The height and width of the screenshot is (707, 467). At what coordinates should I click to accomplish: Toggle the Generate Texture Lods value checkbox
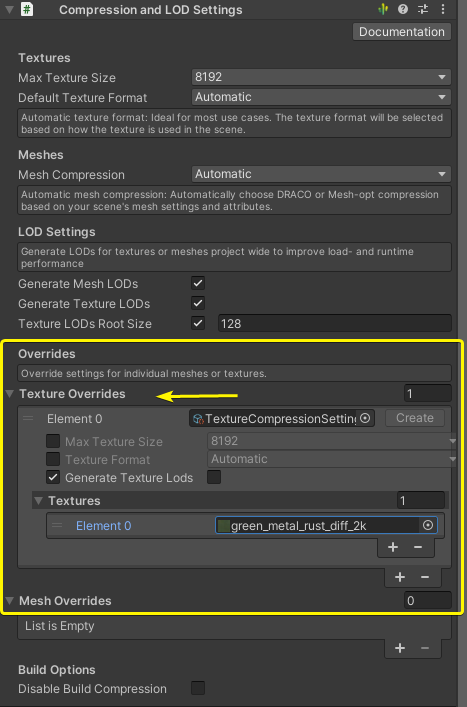tap(214, 477)
